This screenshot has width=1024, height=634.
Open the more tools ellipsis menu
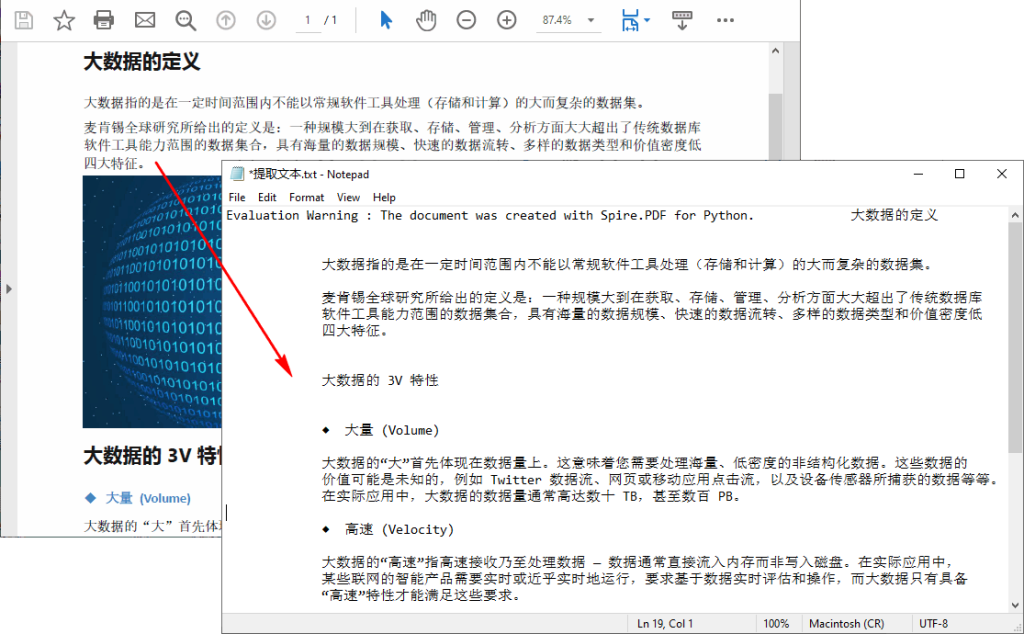[724, 19]
